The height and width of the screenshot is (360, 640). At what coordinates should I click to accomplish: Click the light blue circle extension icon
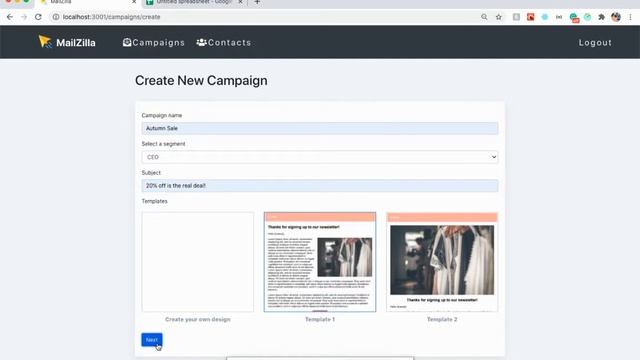click(x=544, y=17)
